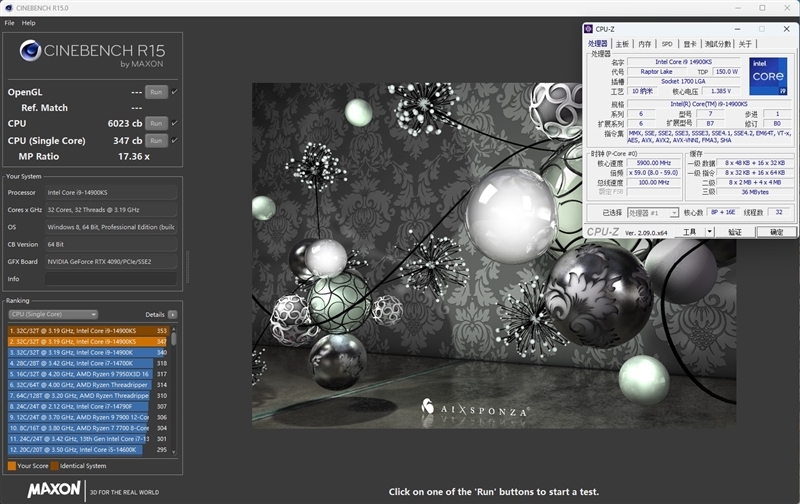
Task: Click the Intel Core i9 badge in CPU-Z
Action: coord(769,77)
